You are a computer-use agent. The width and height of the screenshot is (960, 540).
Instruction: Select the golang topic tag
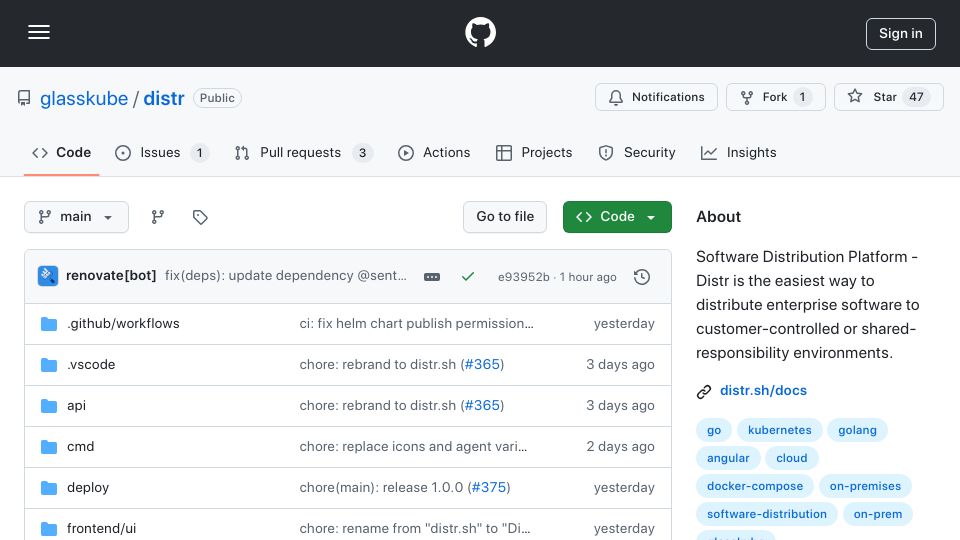857,430
